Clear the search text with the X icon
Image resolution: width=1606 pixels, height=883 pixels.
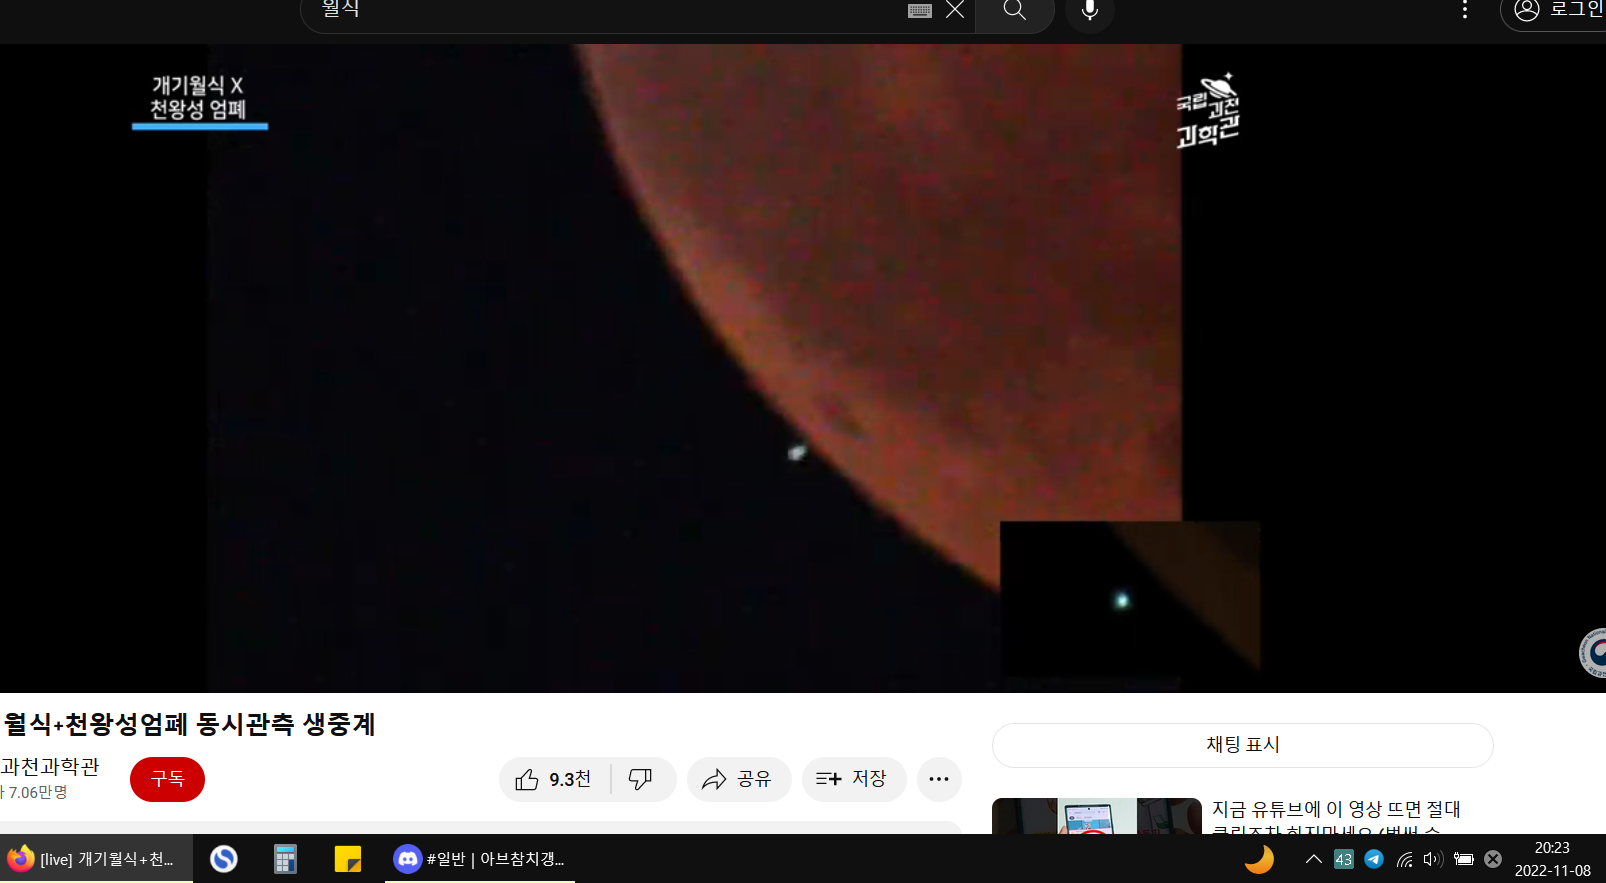(955, 11)
